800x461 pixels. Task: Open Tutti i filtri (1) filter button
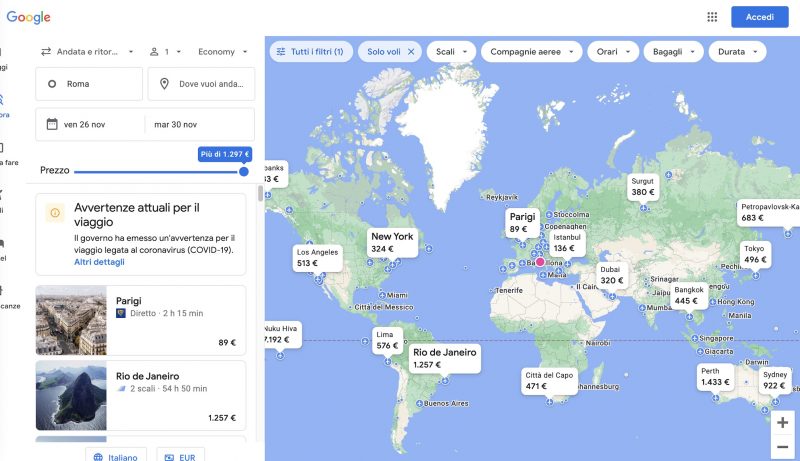(x=311, y=52)
